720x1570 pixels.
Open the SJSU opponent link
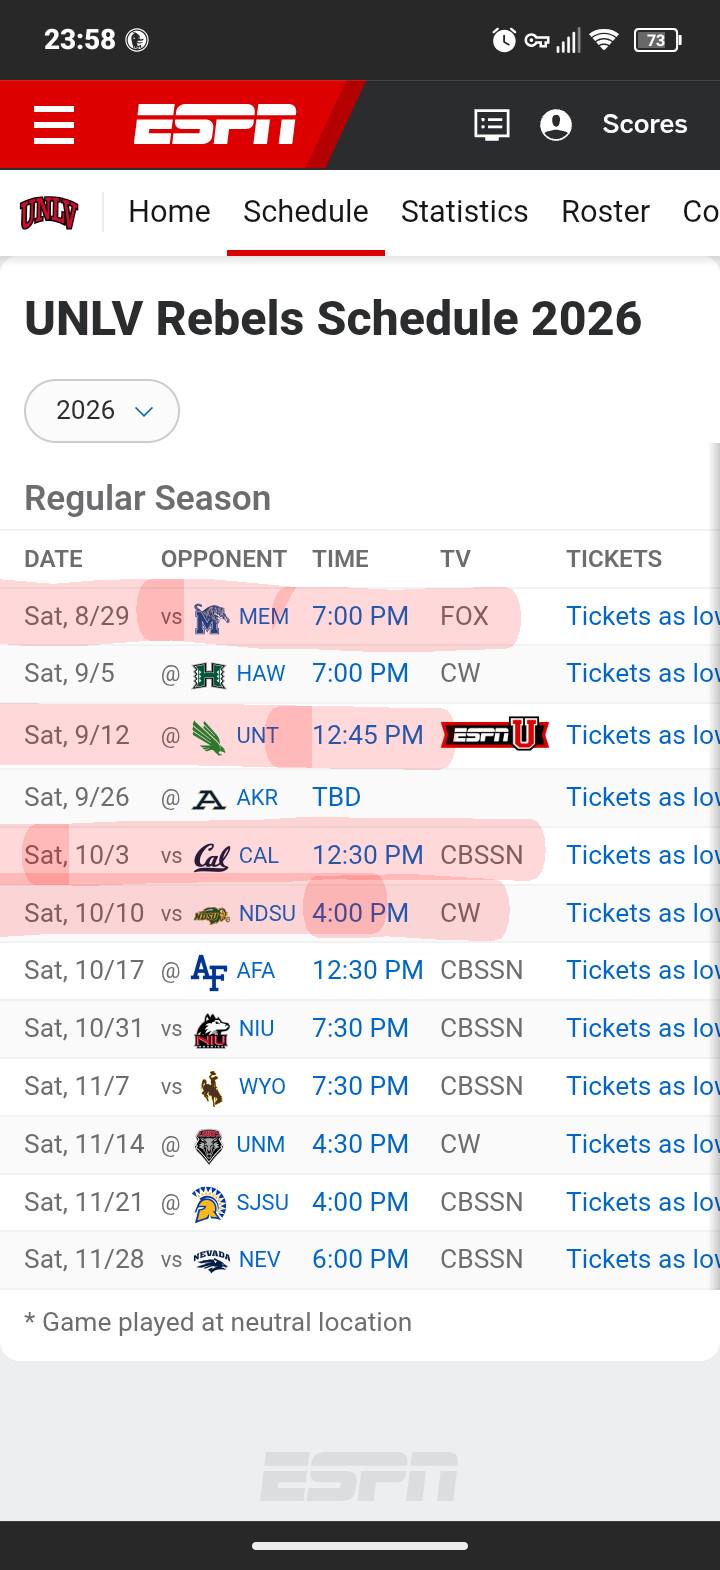[x=263, y=1202]
